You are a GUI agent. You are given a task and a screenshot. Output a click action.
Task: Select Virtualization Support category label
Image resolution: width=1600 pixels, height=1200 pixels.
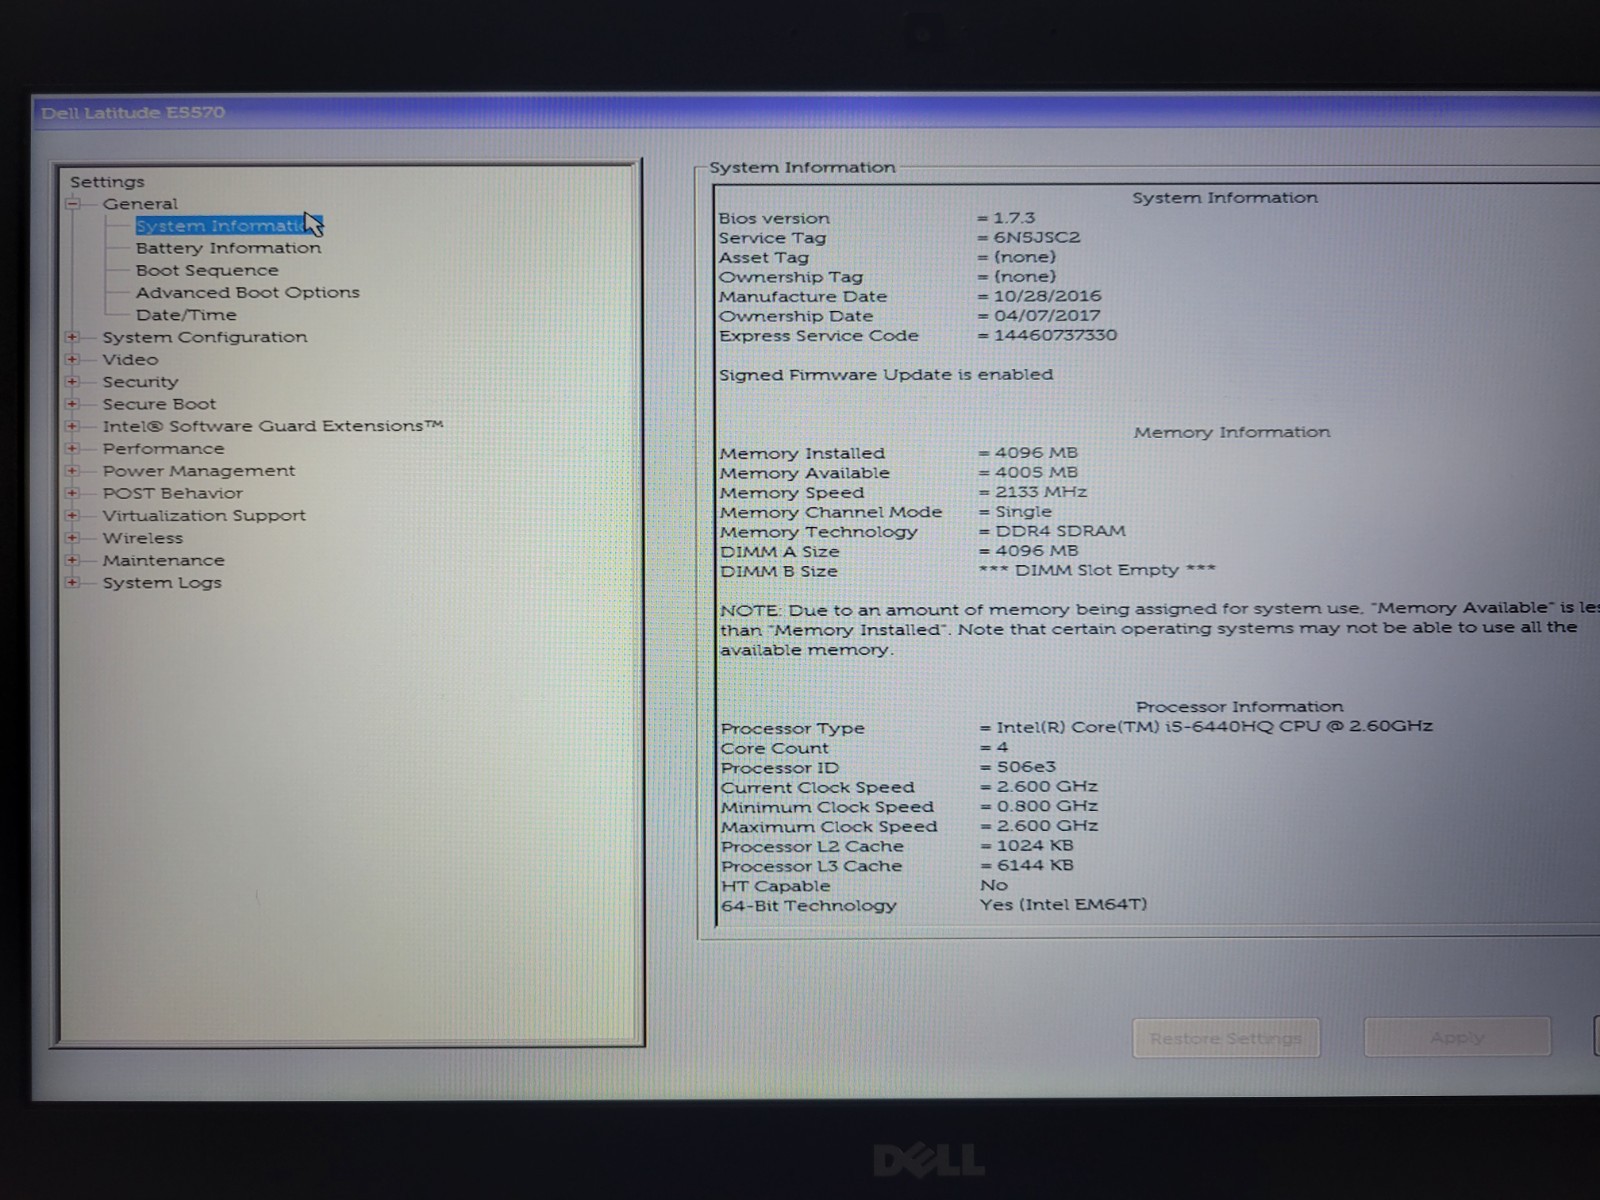[204, 515]
